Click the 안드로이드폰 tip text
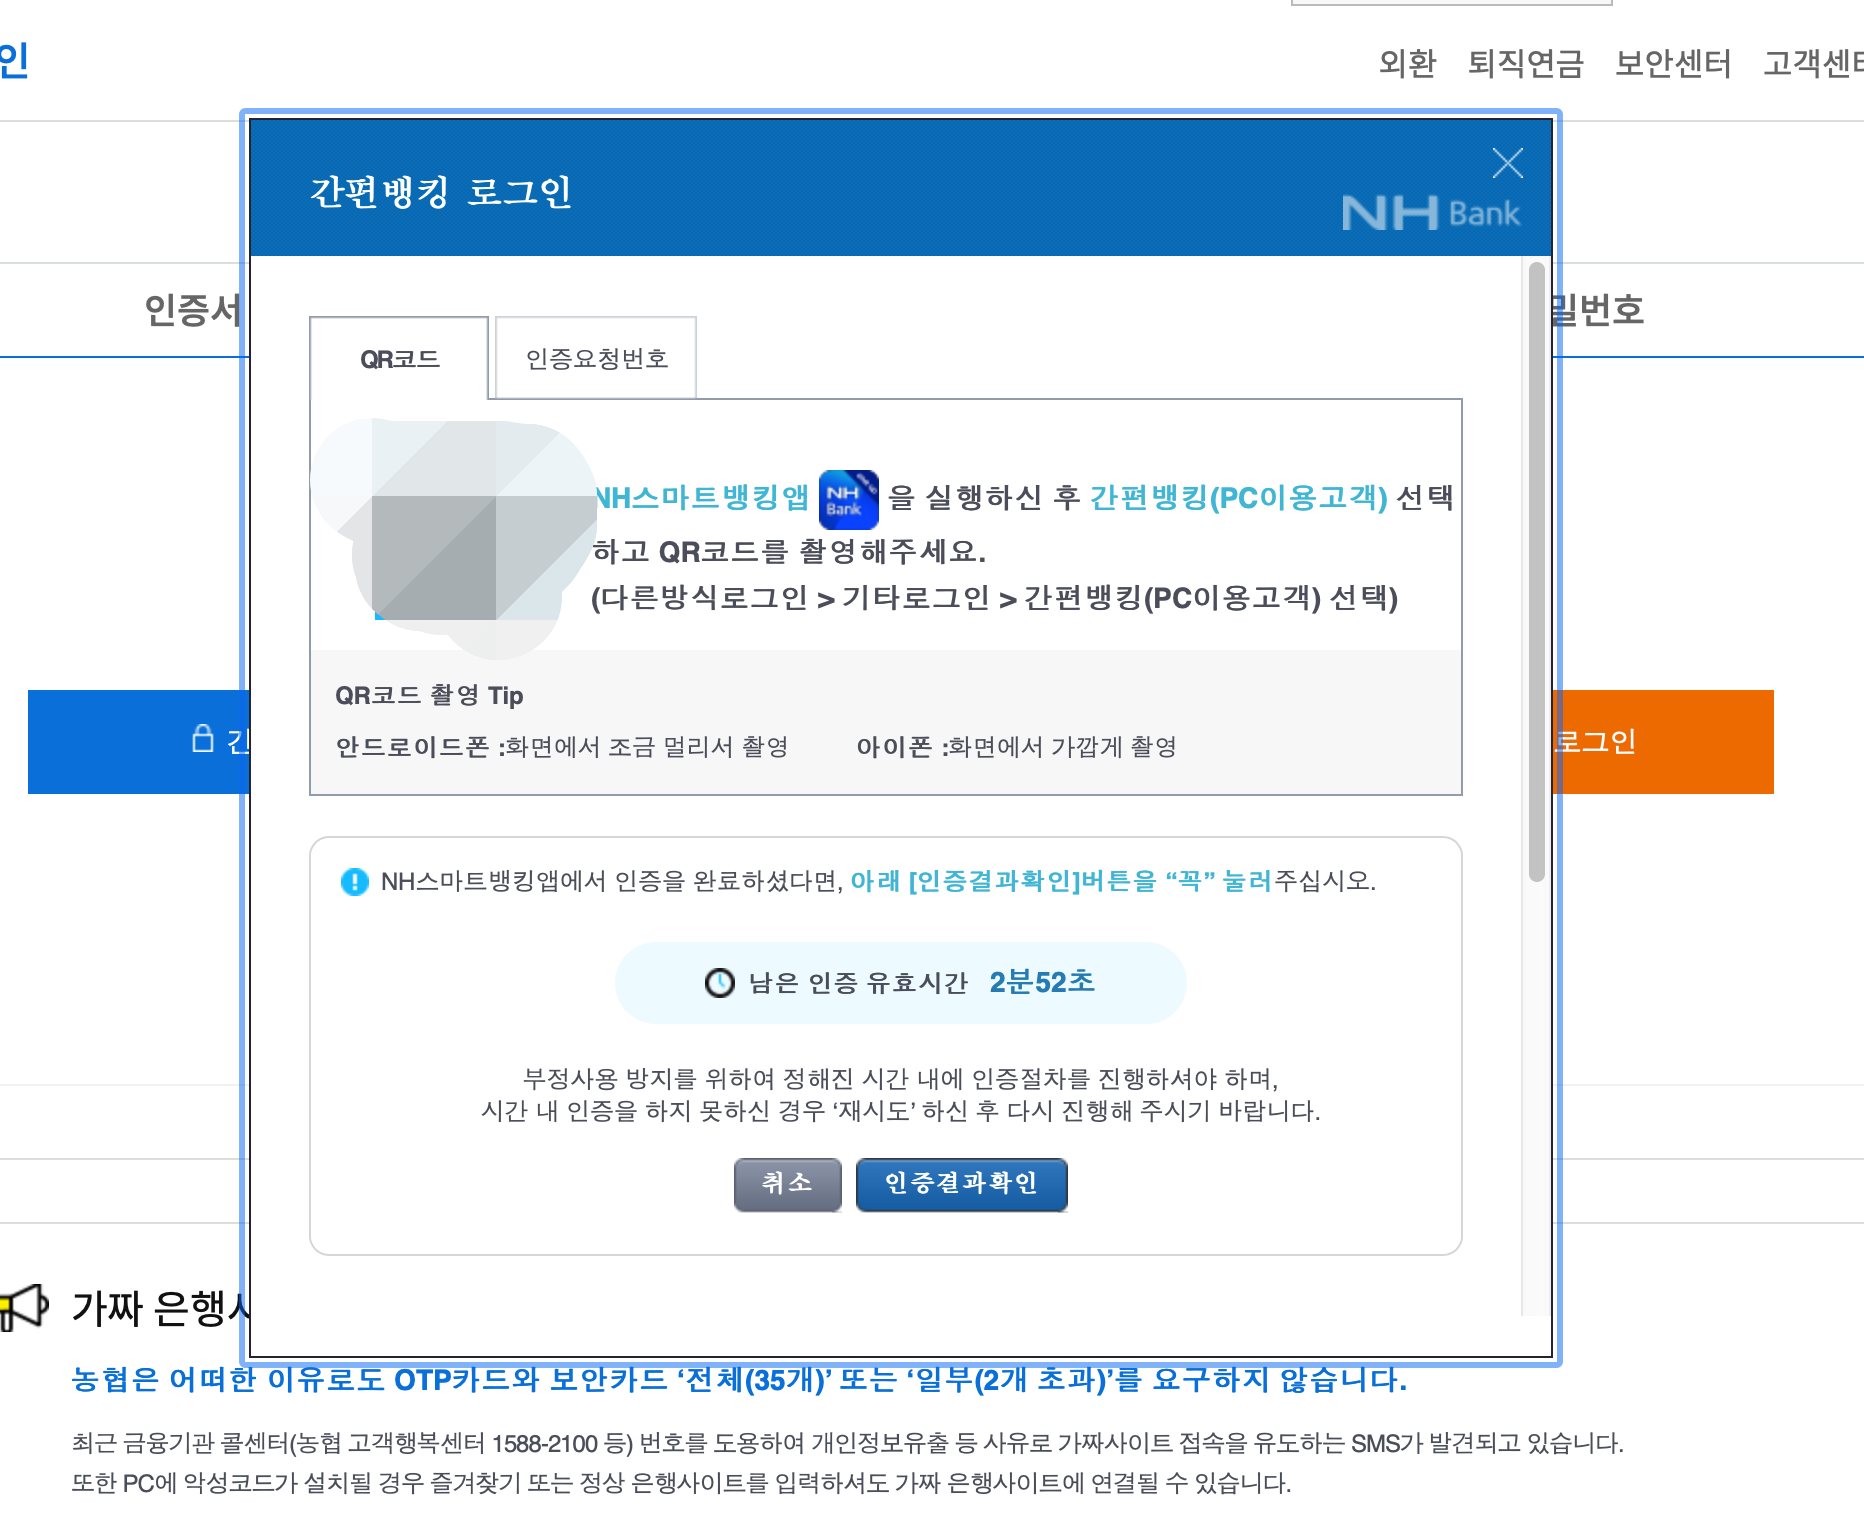The image size is (1864, 1526). (562, 747)
